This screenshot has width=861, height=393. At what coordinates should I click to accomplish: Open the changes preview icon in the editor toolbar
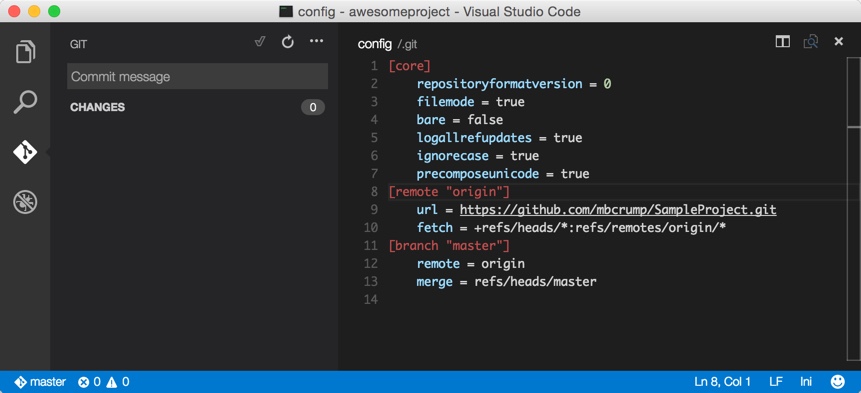[x=811, y=42]
